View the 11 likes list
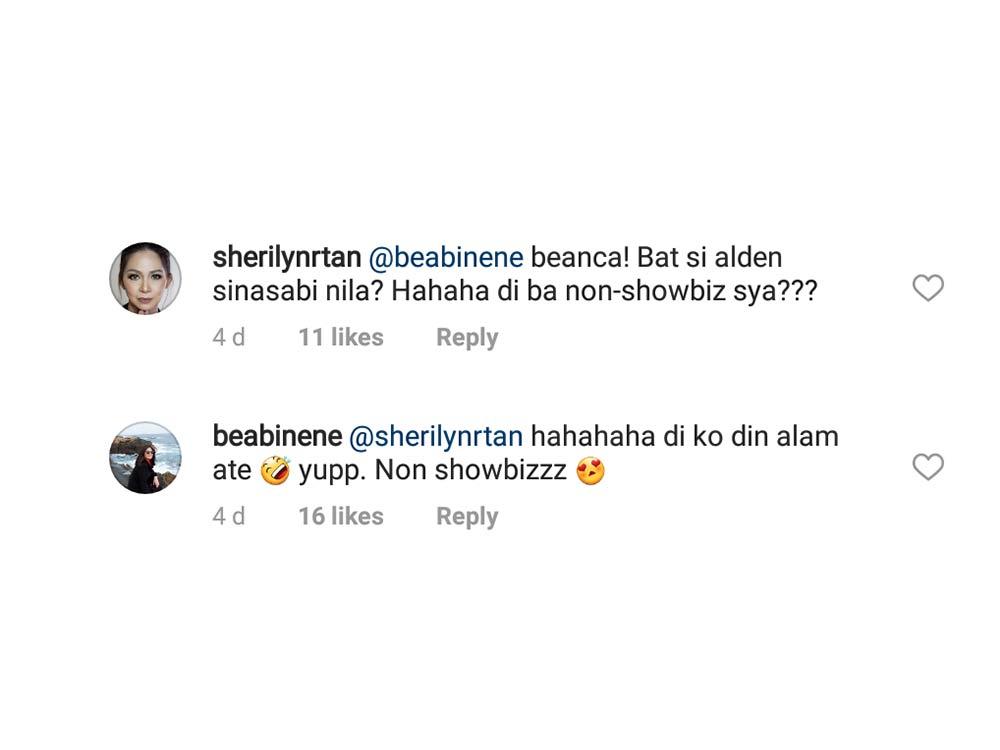This screenshot has height=750, width=1000. (341, 338)
